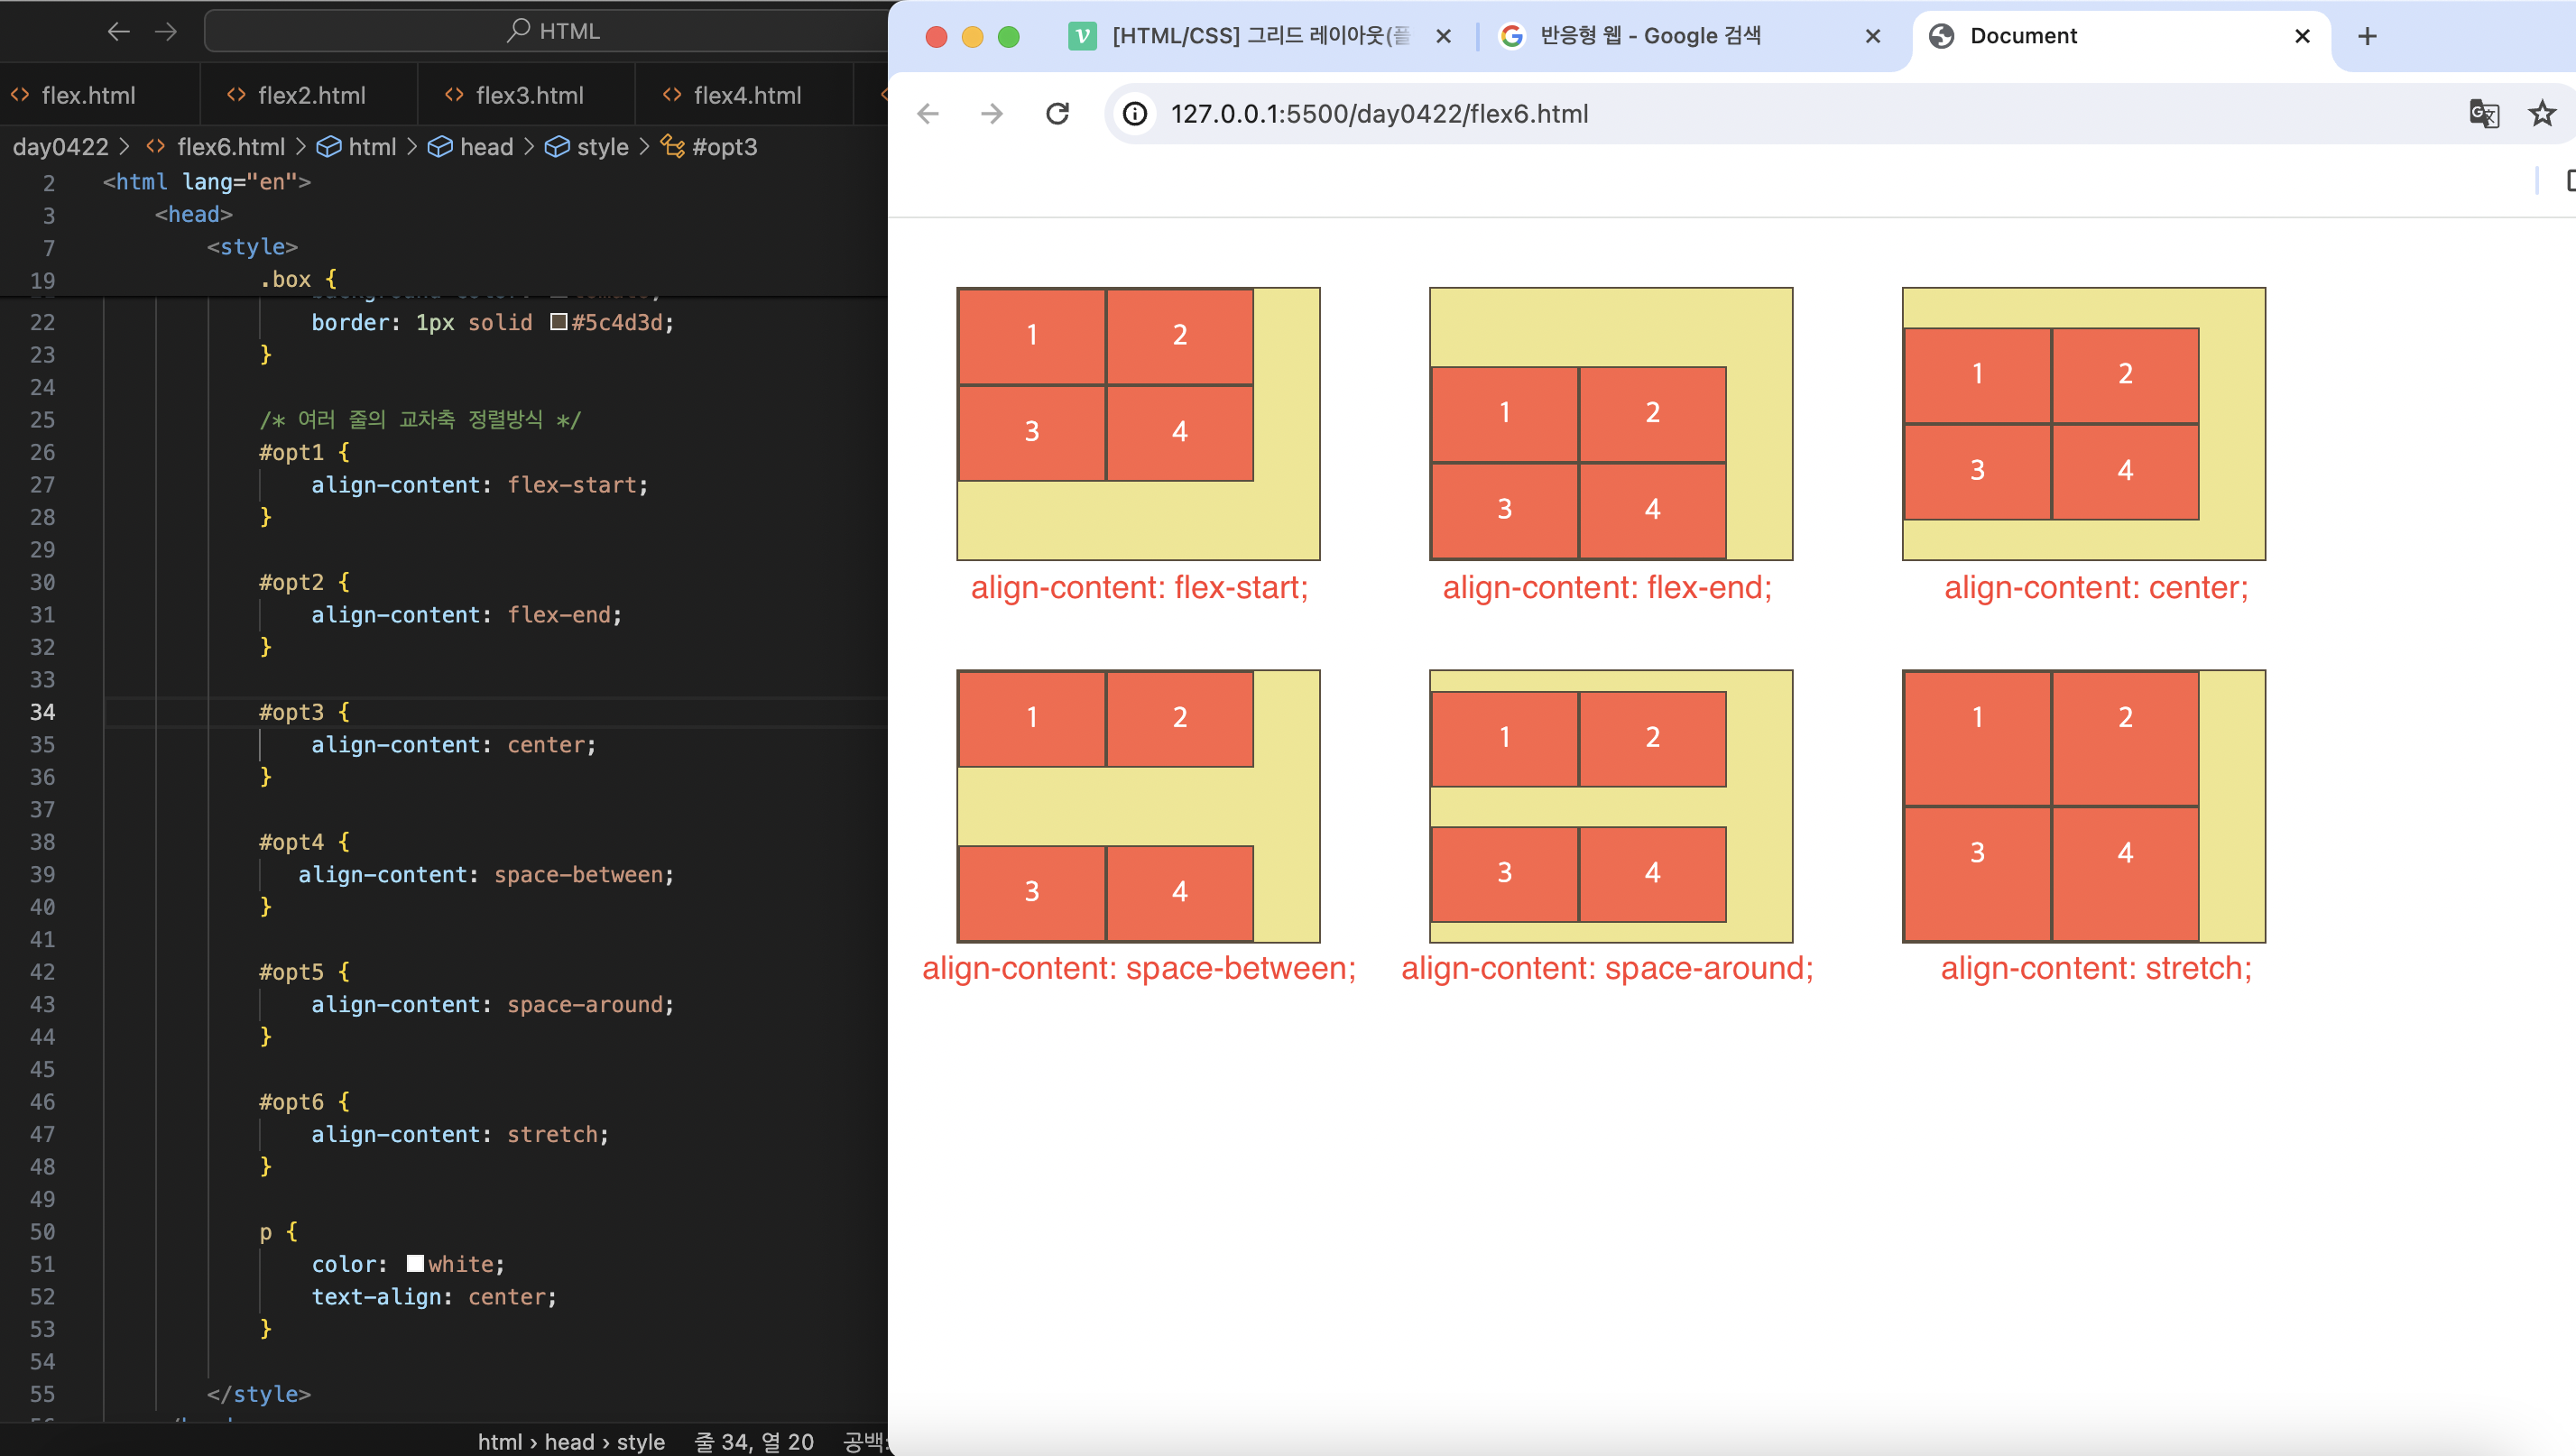Click the #5c4d3d border color swatch
The width and height of the screenshot is (2576, 1456).
coord(559,322)
